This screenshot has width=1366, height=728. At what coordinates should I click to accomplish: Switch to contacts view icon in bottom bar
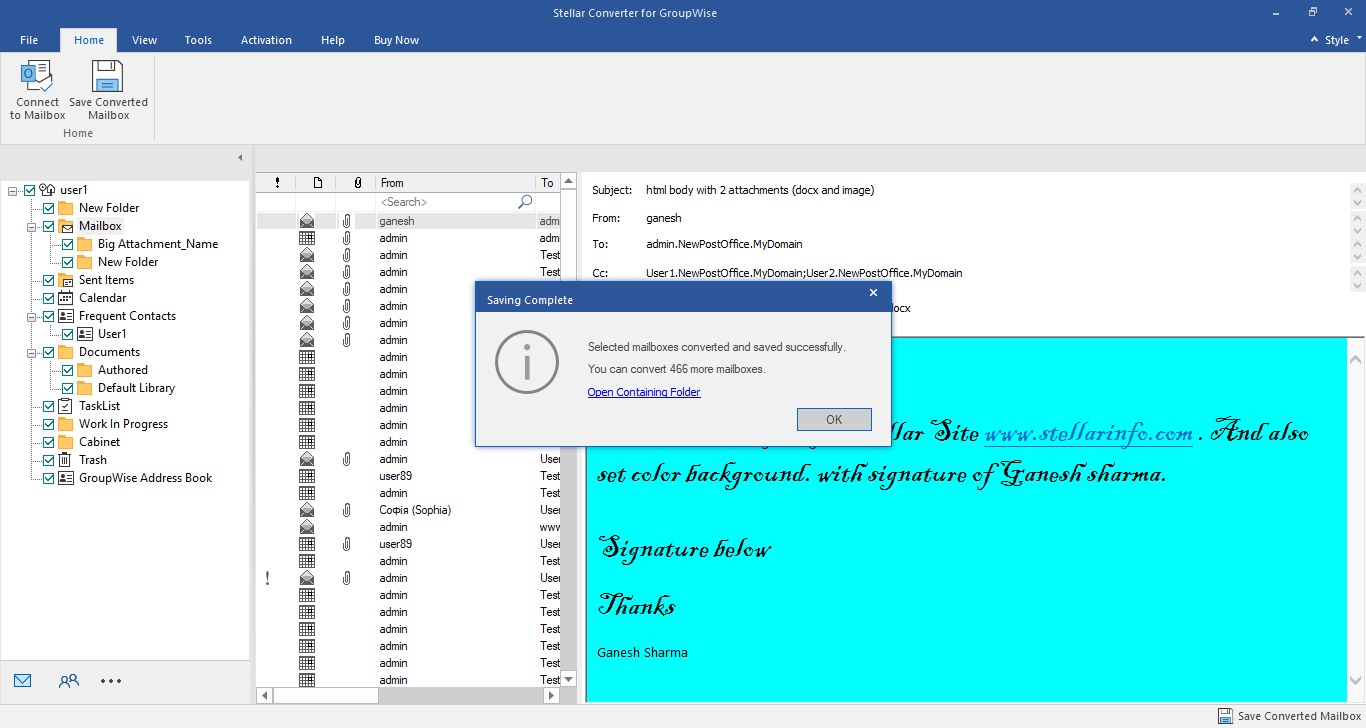pos(68,681)
